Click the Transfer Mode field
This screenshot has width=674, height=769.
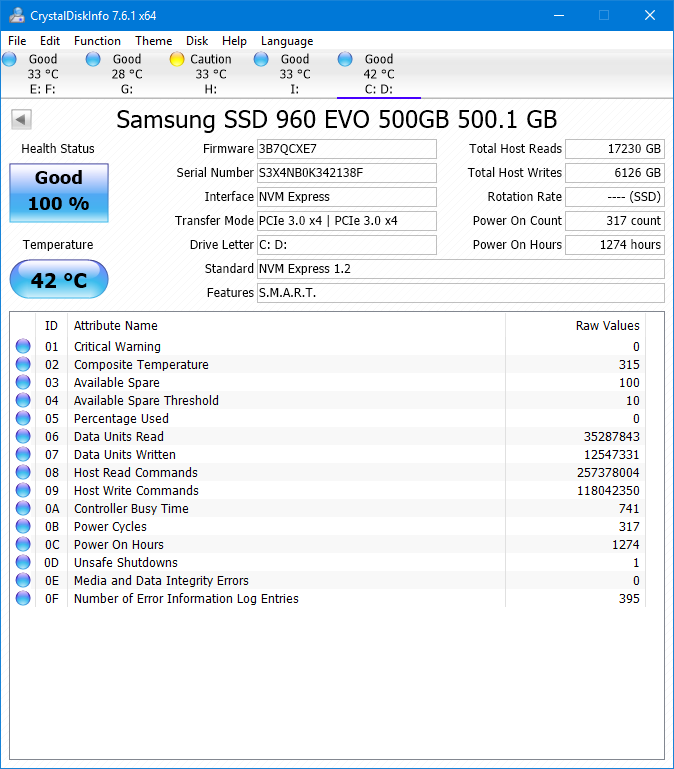[x=347, y=221]
